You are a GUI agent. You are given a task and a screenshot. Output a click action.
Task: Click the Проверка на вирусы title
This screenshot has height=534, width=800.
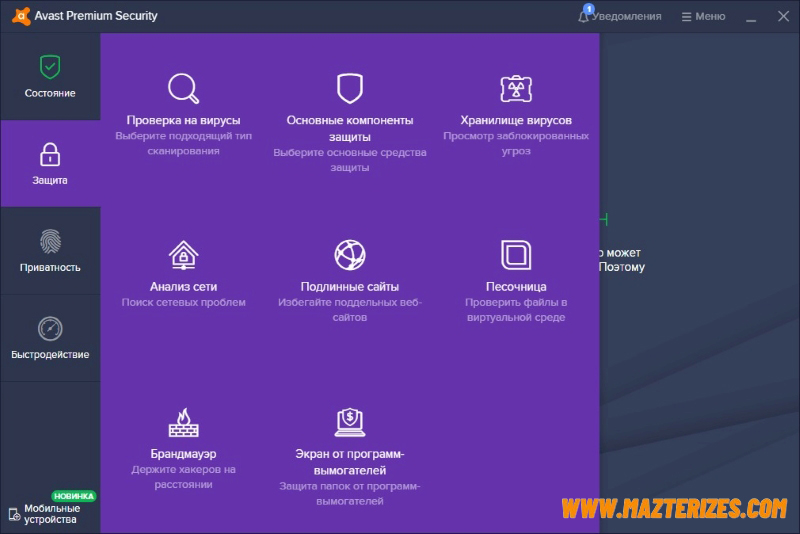point(183,120)
